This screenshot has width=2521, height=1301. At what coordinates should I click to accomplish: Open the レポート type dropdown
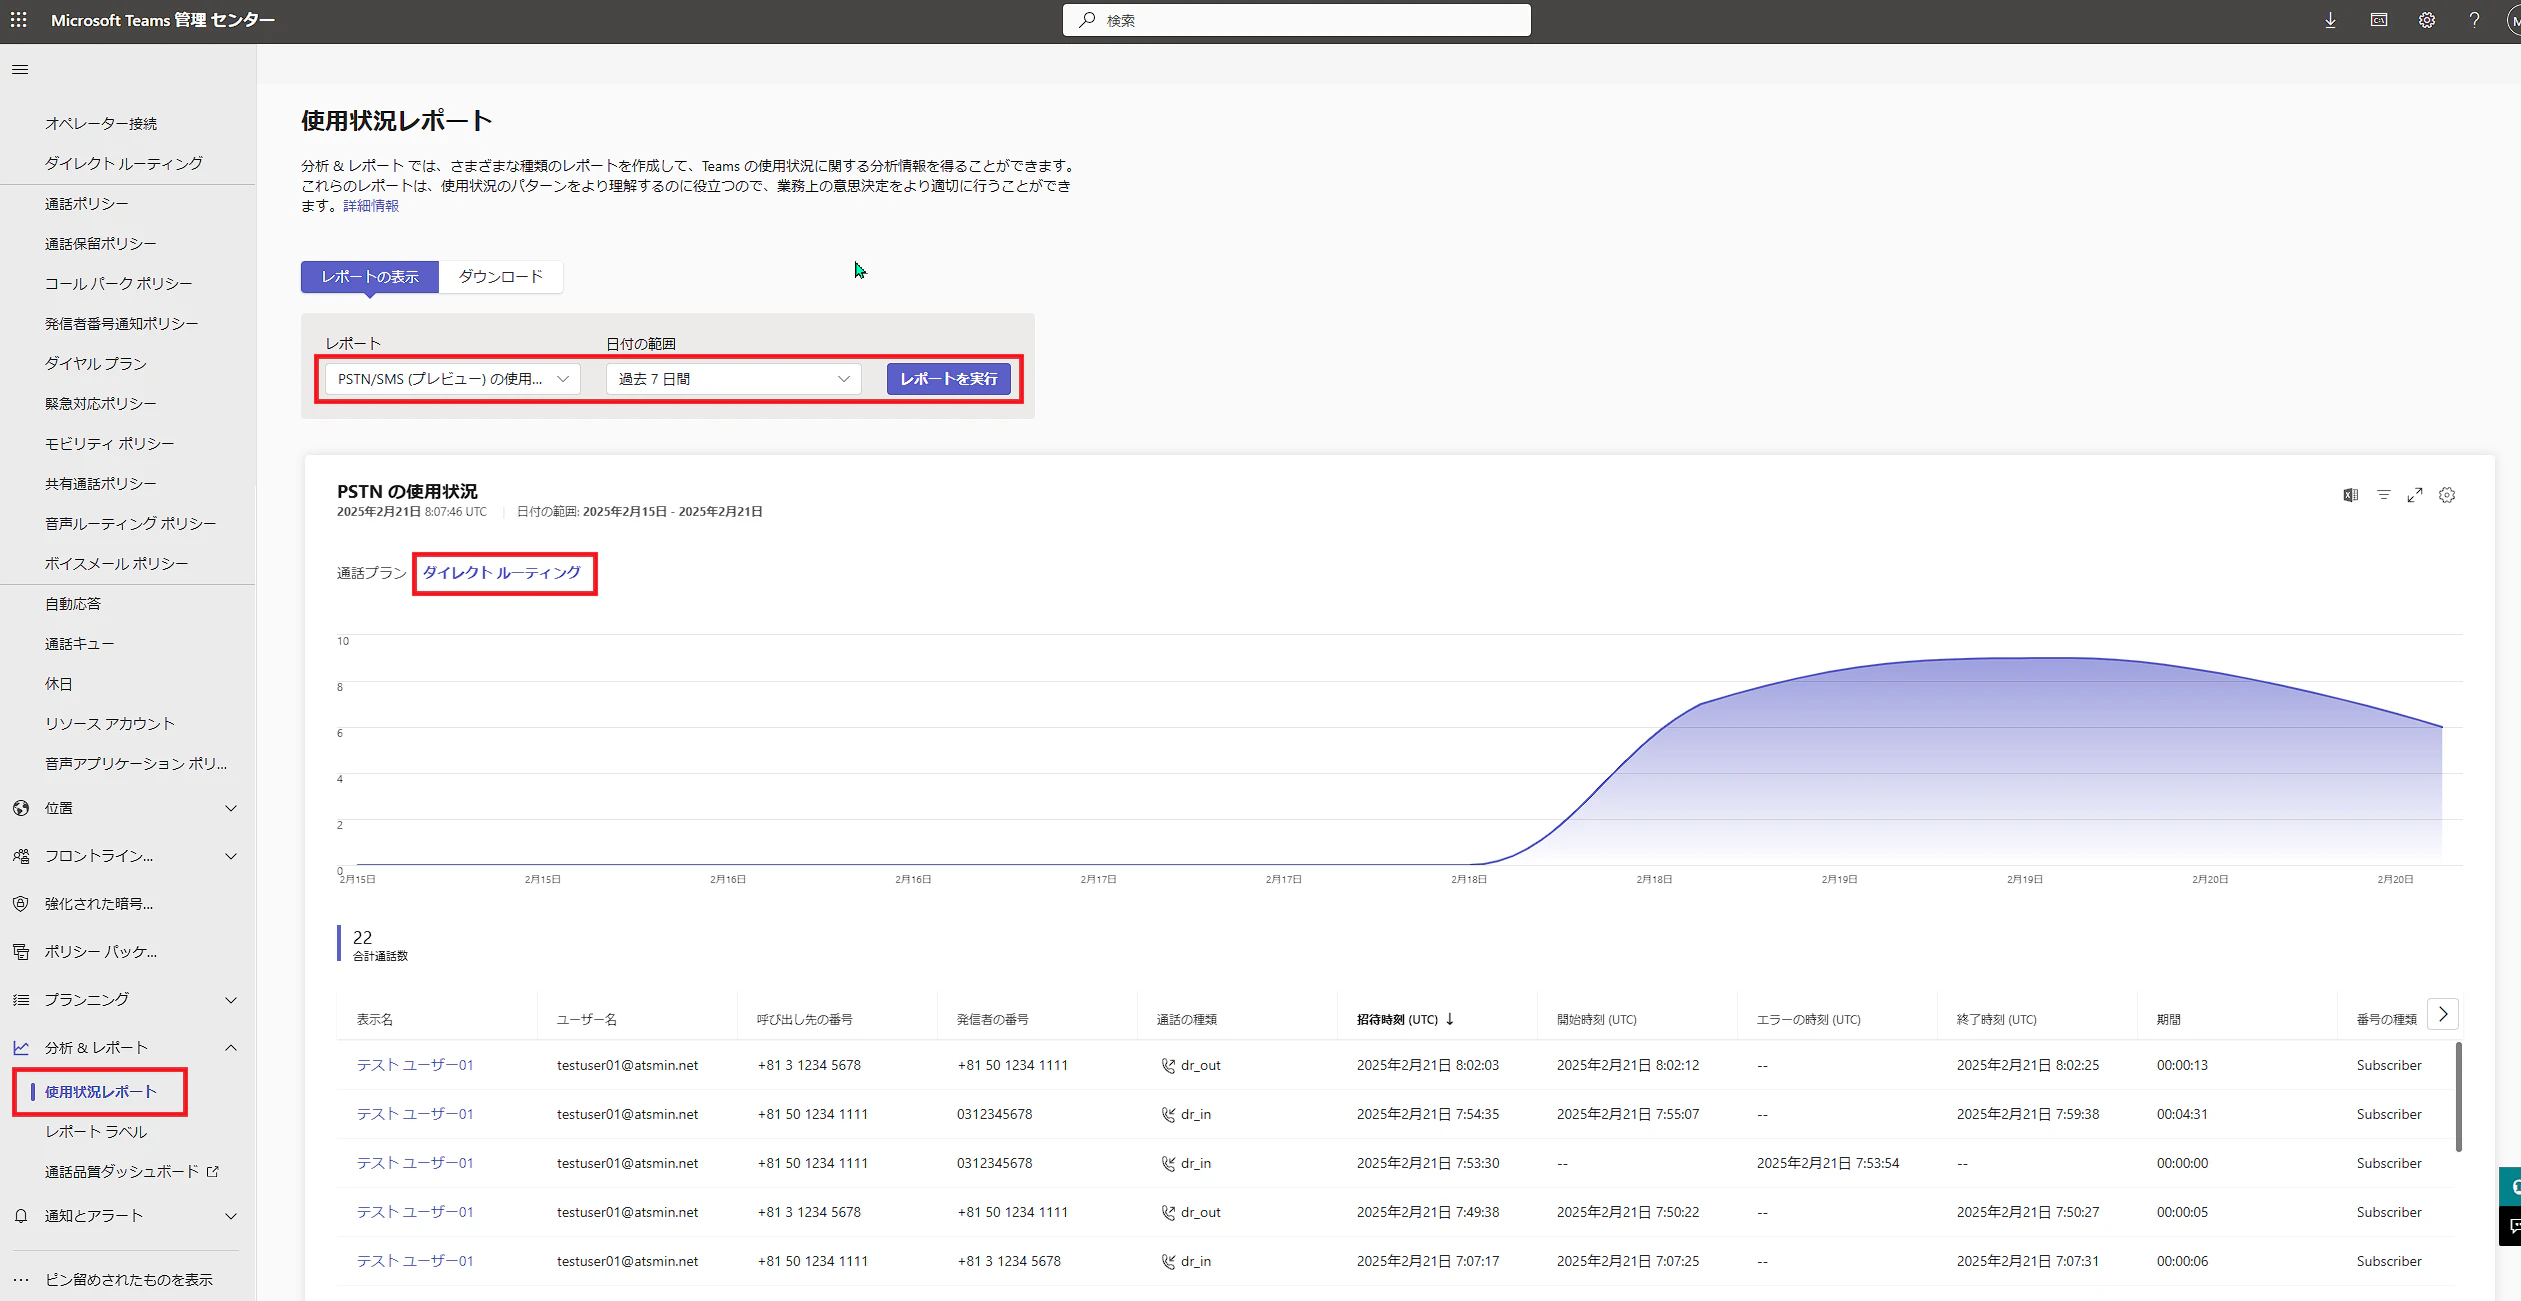[453, 379]
